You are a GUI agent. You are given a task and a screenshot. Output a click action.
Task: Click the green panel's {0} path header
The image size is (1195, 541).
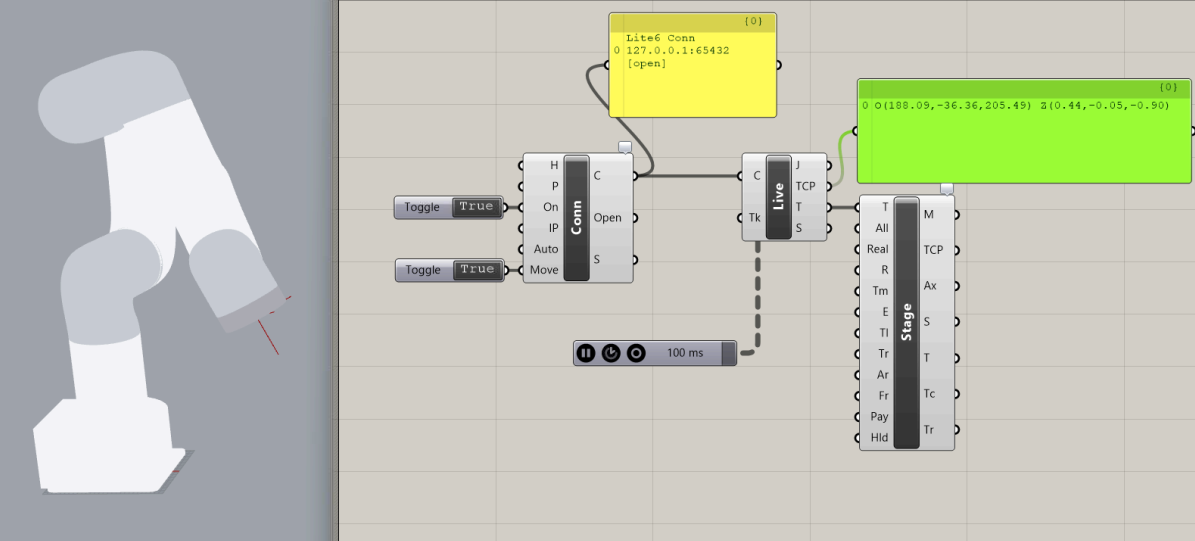tap(1169, 87)
